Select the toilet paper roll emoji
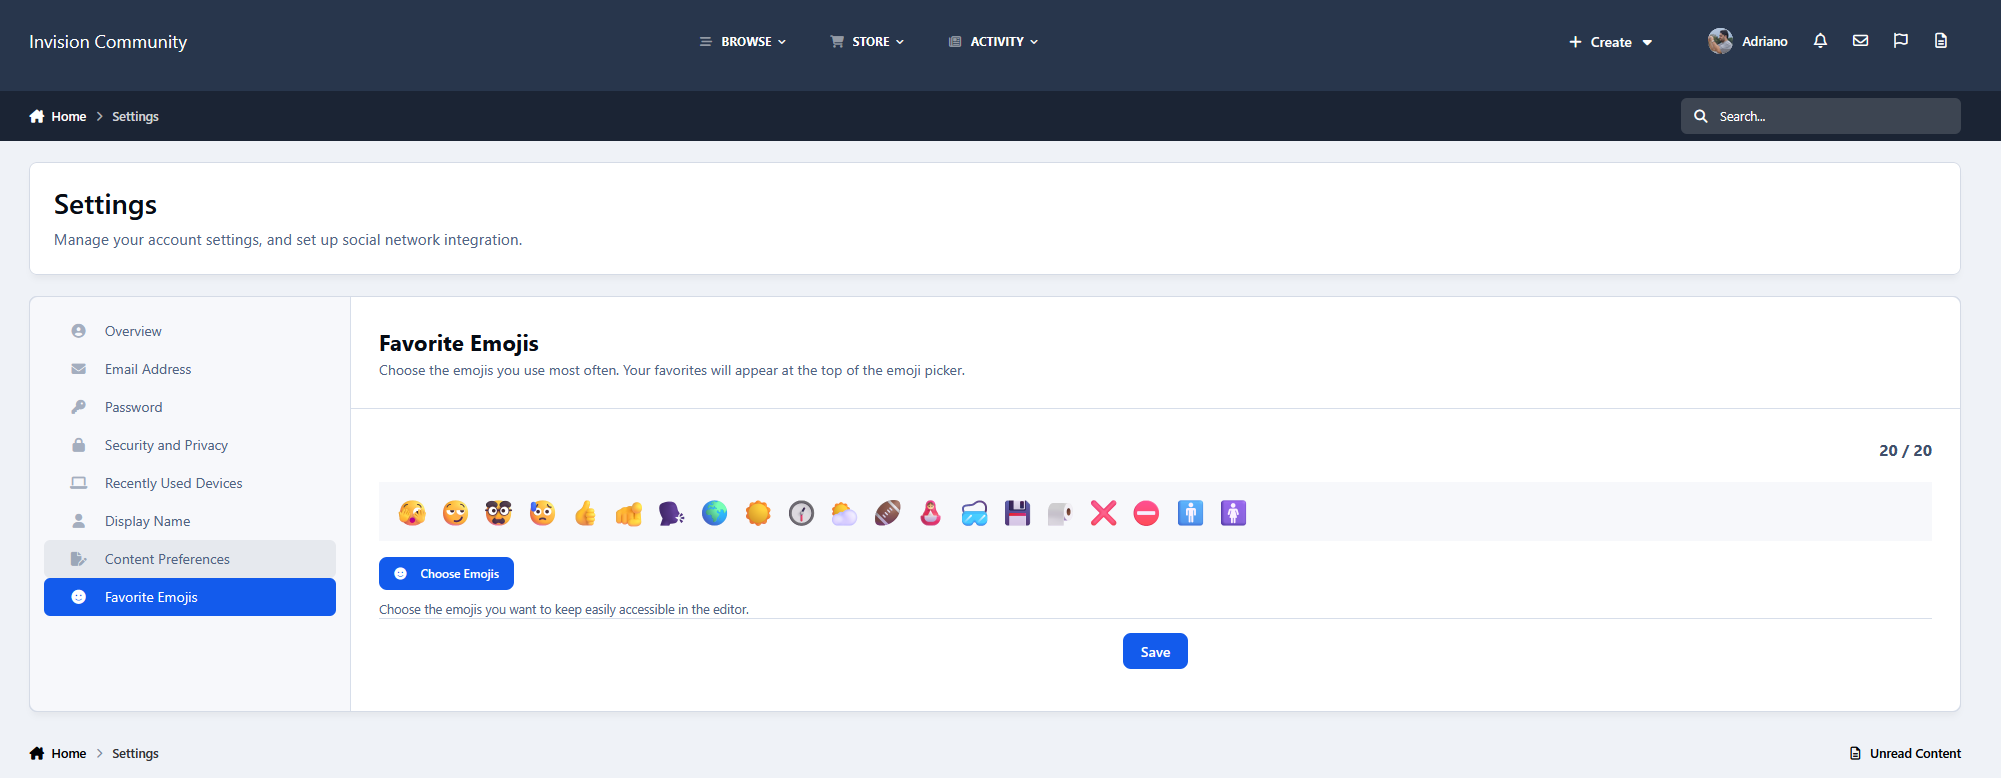Image resolution: width=2001 pixels, height=778 pixels. pyautogui.click(x=1060, y=513)
